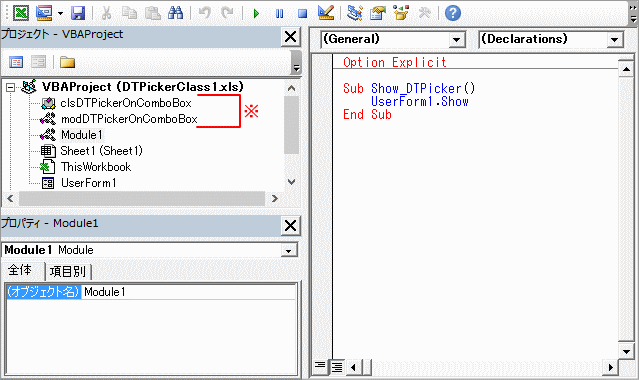Select Sheet1 (Sheet1) in project tree
This screenshot has width=639, height=380.
coord(101,151)
